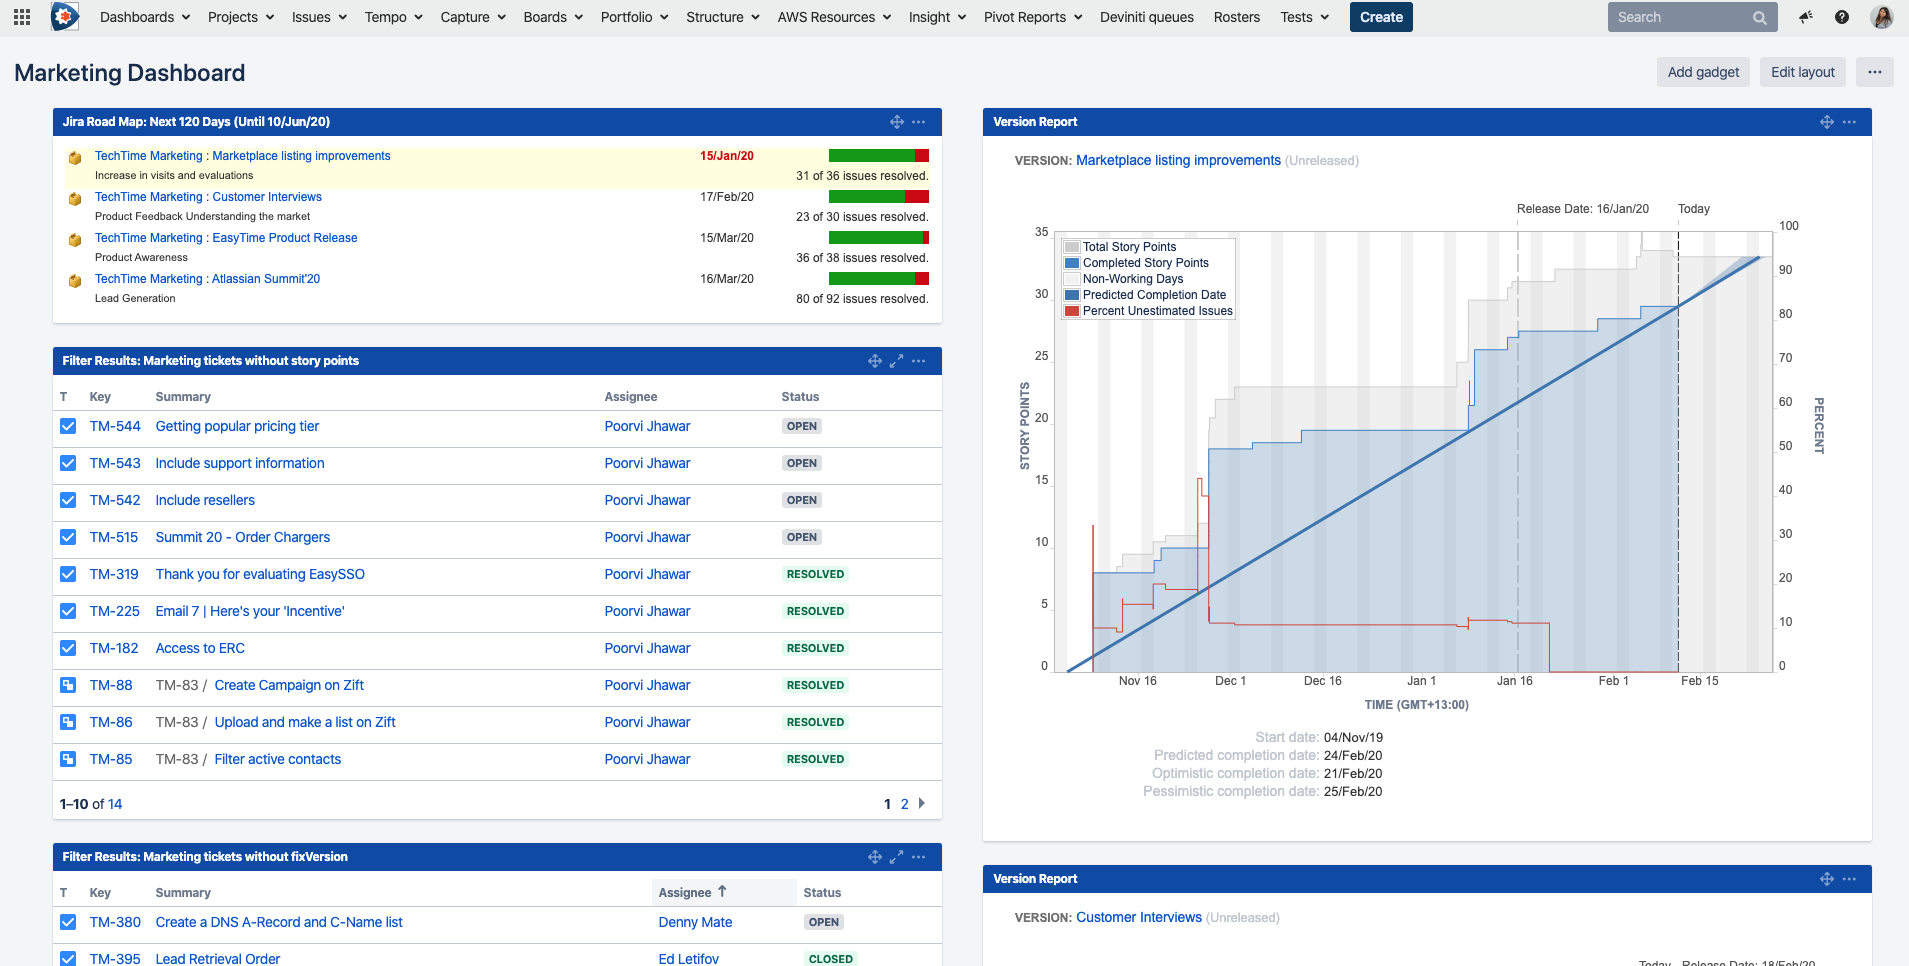Click the task type icon for TM-380
Viewport: 1909px width, 966px height.
[68, 923]
